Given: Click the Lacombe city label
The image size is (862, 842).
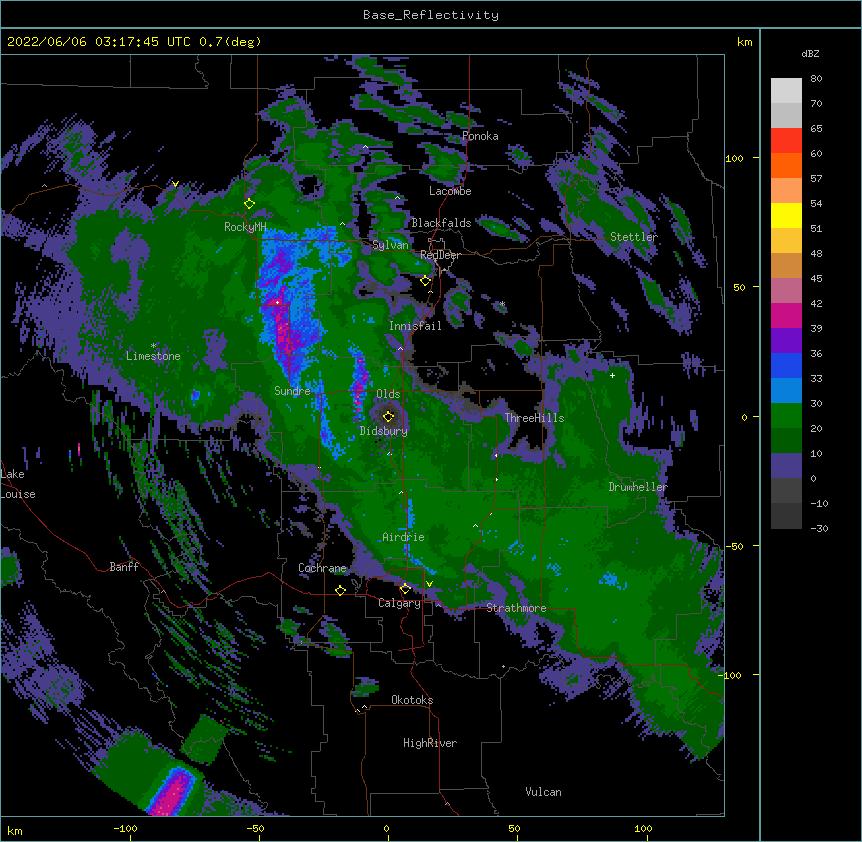Looking at the screenshot, I should click(450, 191).
